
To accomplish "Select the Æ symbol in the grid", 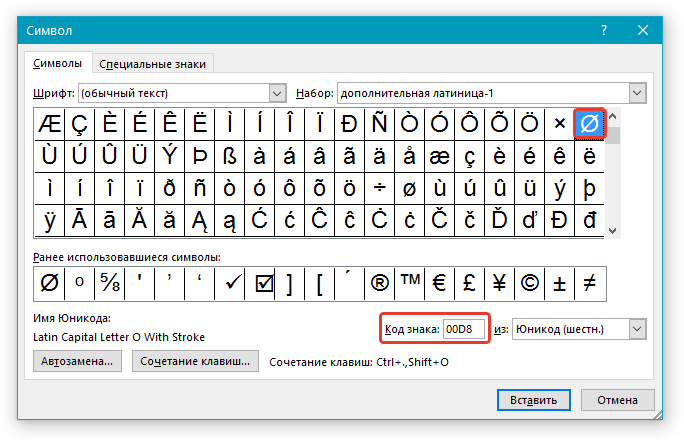I will (49, 124).
